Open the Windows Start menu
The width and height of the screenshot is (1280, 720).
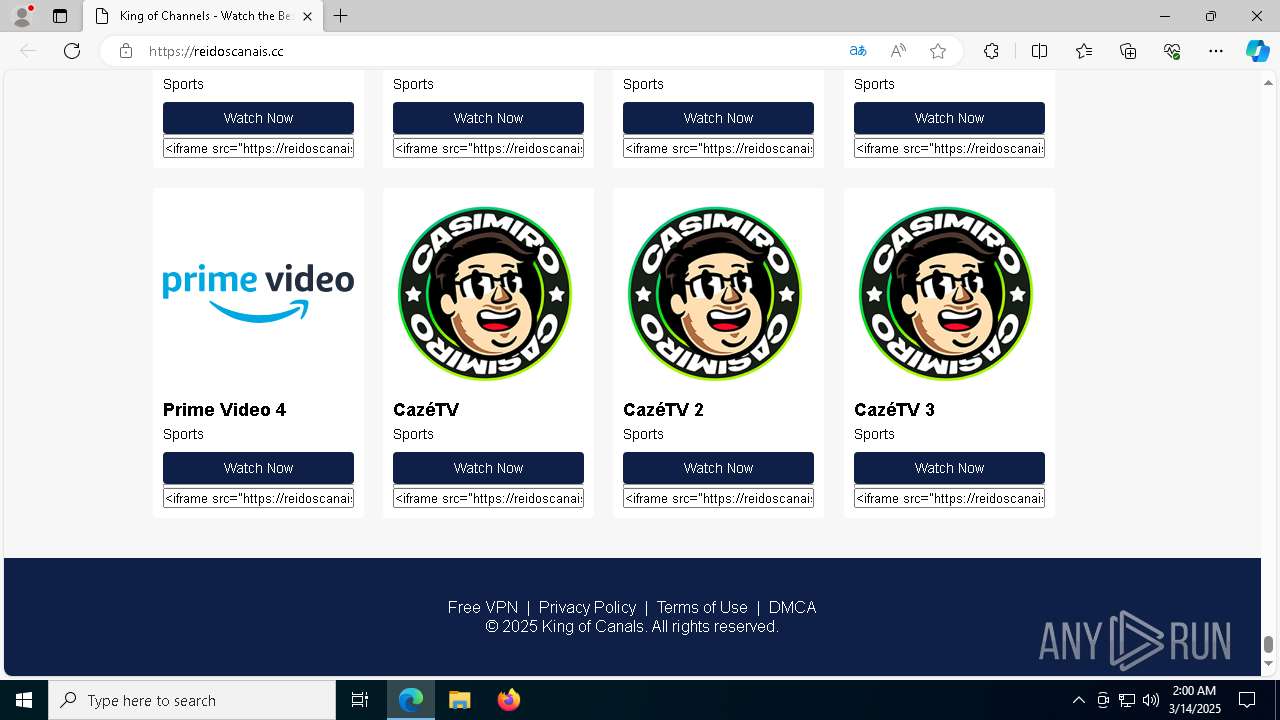point(24,700)
